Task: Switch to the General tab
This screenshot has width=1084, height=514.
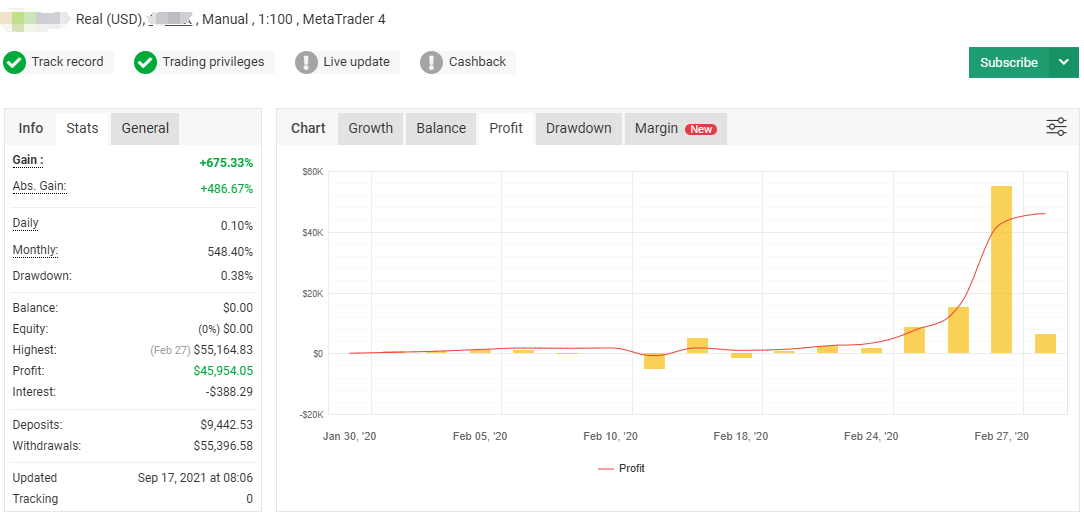Action: click(145, 128)
